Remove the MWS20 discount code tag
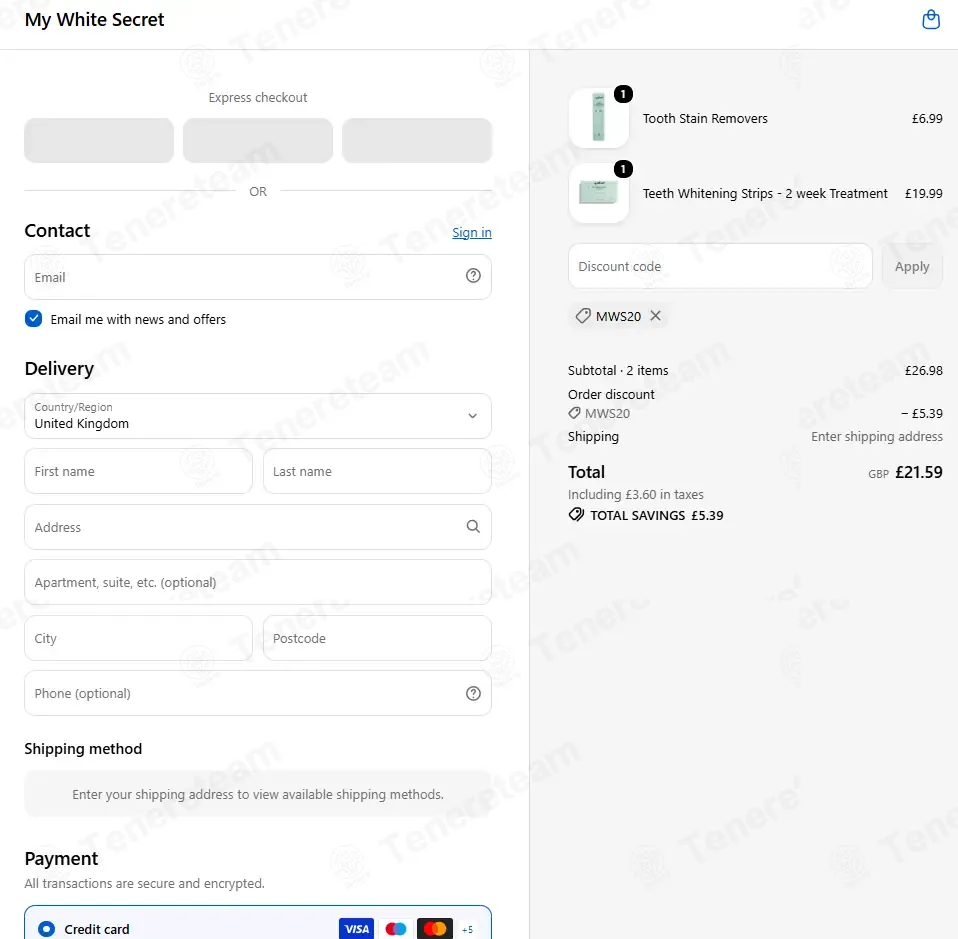The height and width of the screenshot is (939, 958). tap(656, 315)
